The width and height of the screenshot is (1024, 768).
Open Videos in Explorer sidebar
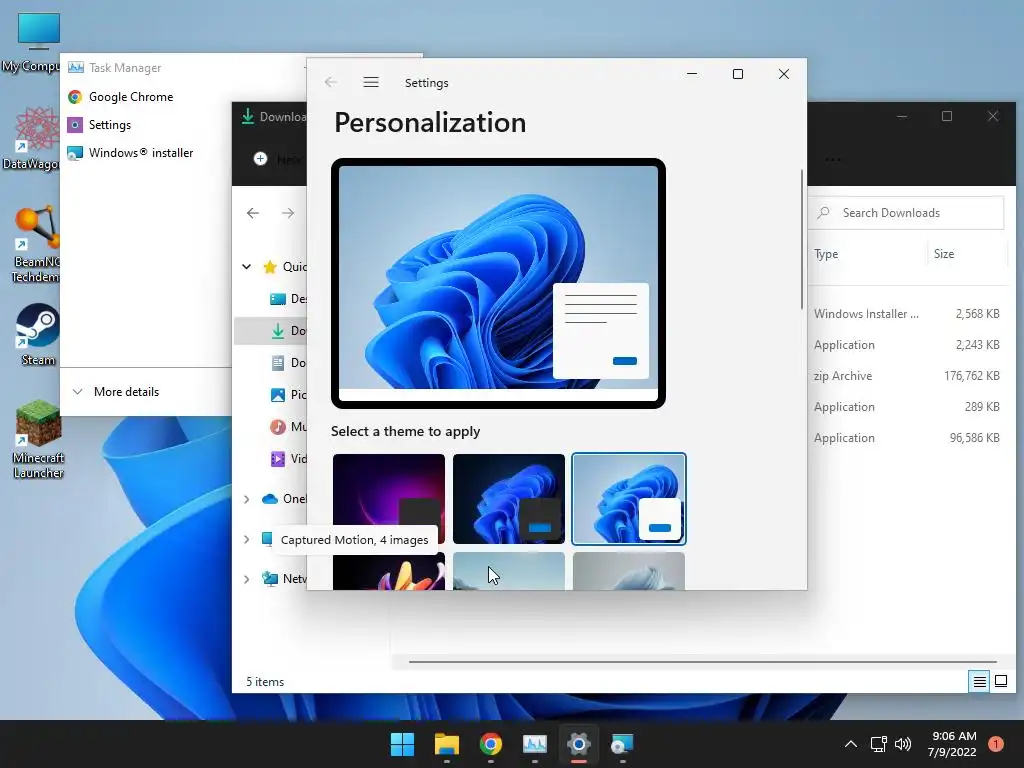[x=287, y=458]
